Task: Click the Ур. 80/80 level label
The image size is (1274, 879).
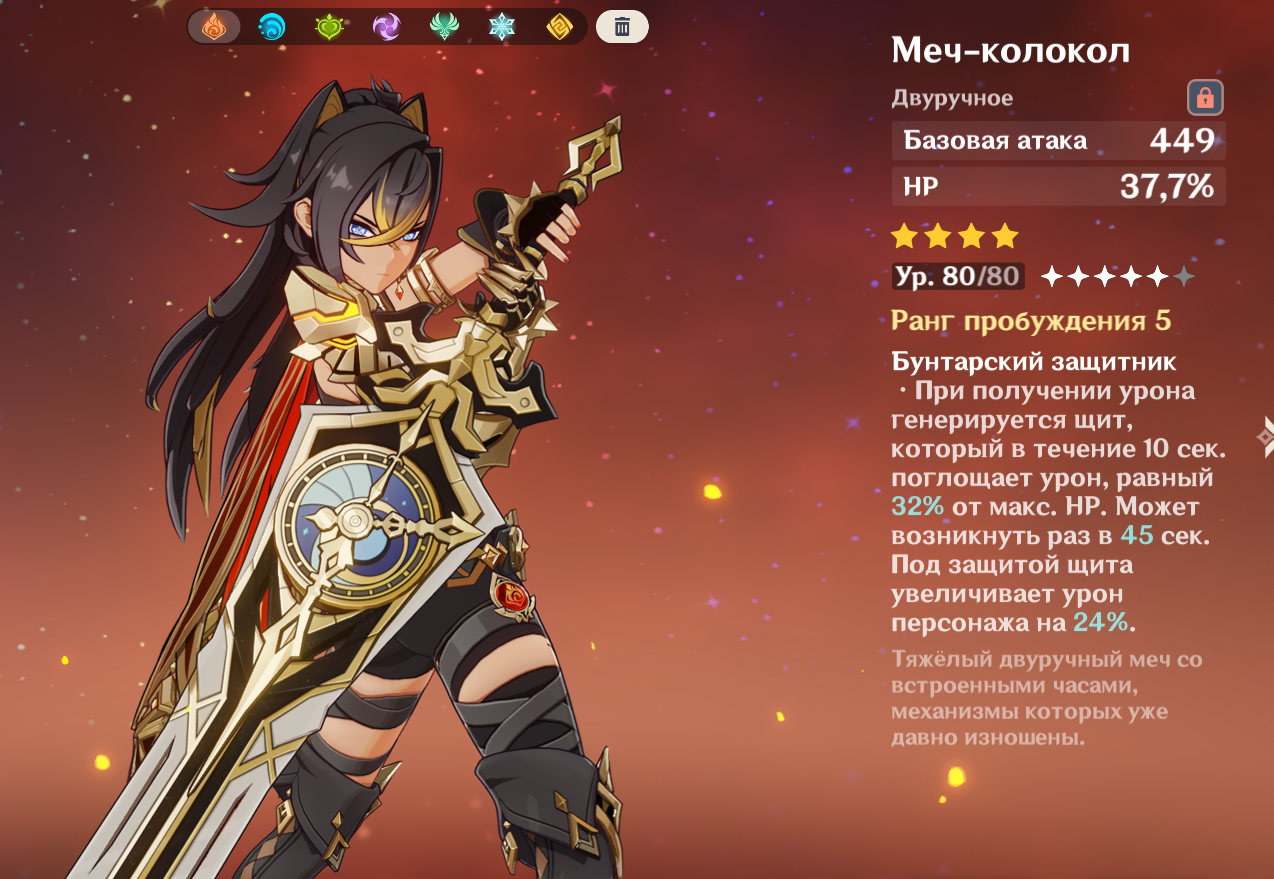Action: pyautogui.click(x=958, y=276)
